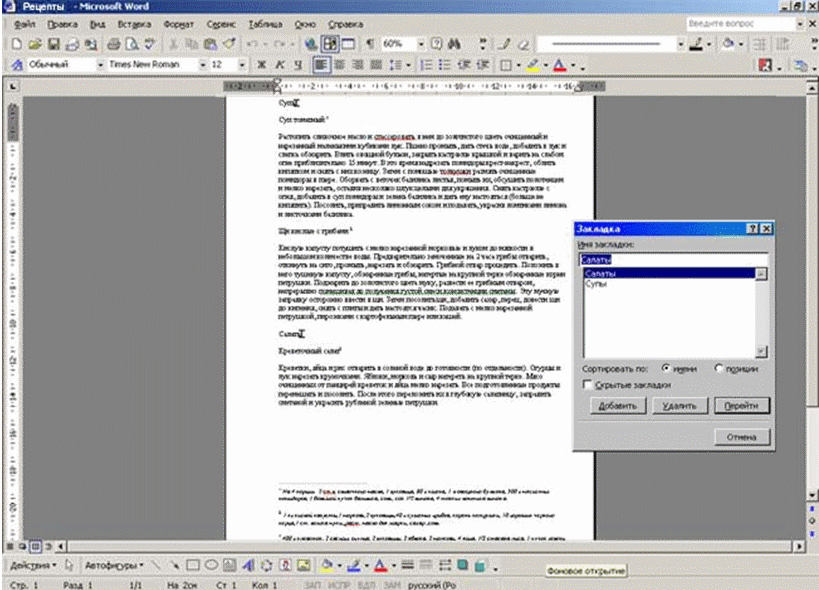Click the bookmark name input field
This screenshot has width=819, height=590.
click(x=673, y=259)
